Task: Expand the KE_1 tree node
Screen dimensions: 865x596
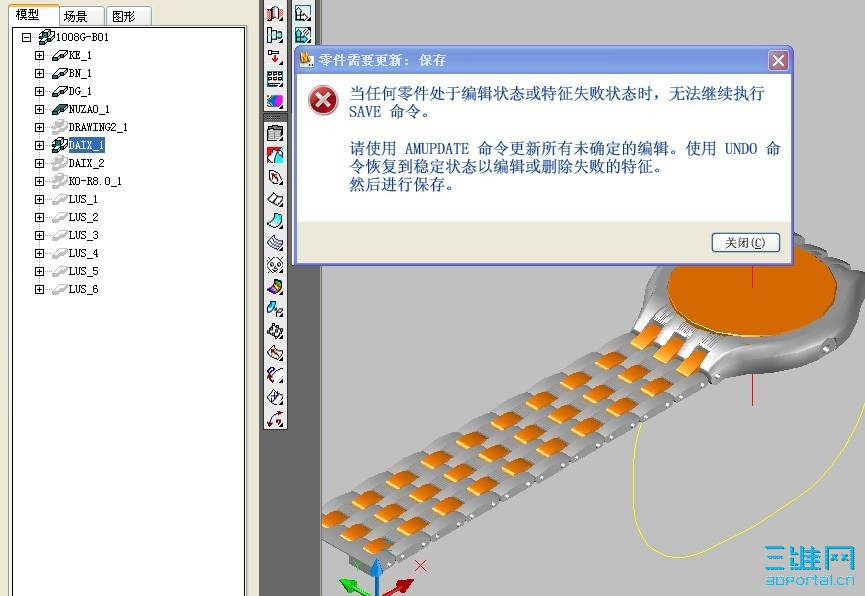Action: 39,55
